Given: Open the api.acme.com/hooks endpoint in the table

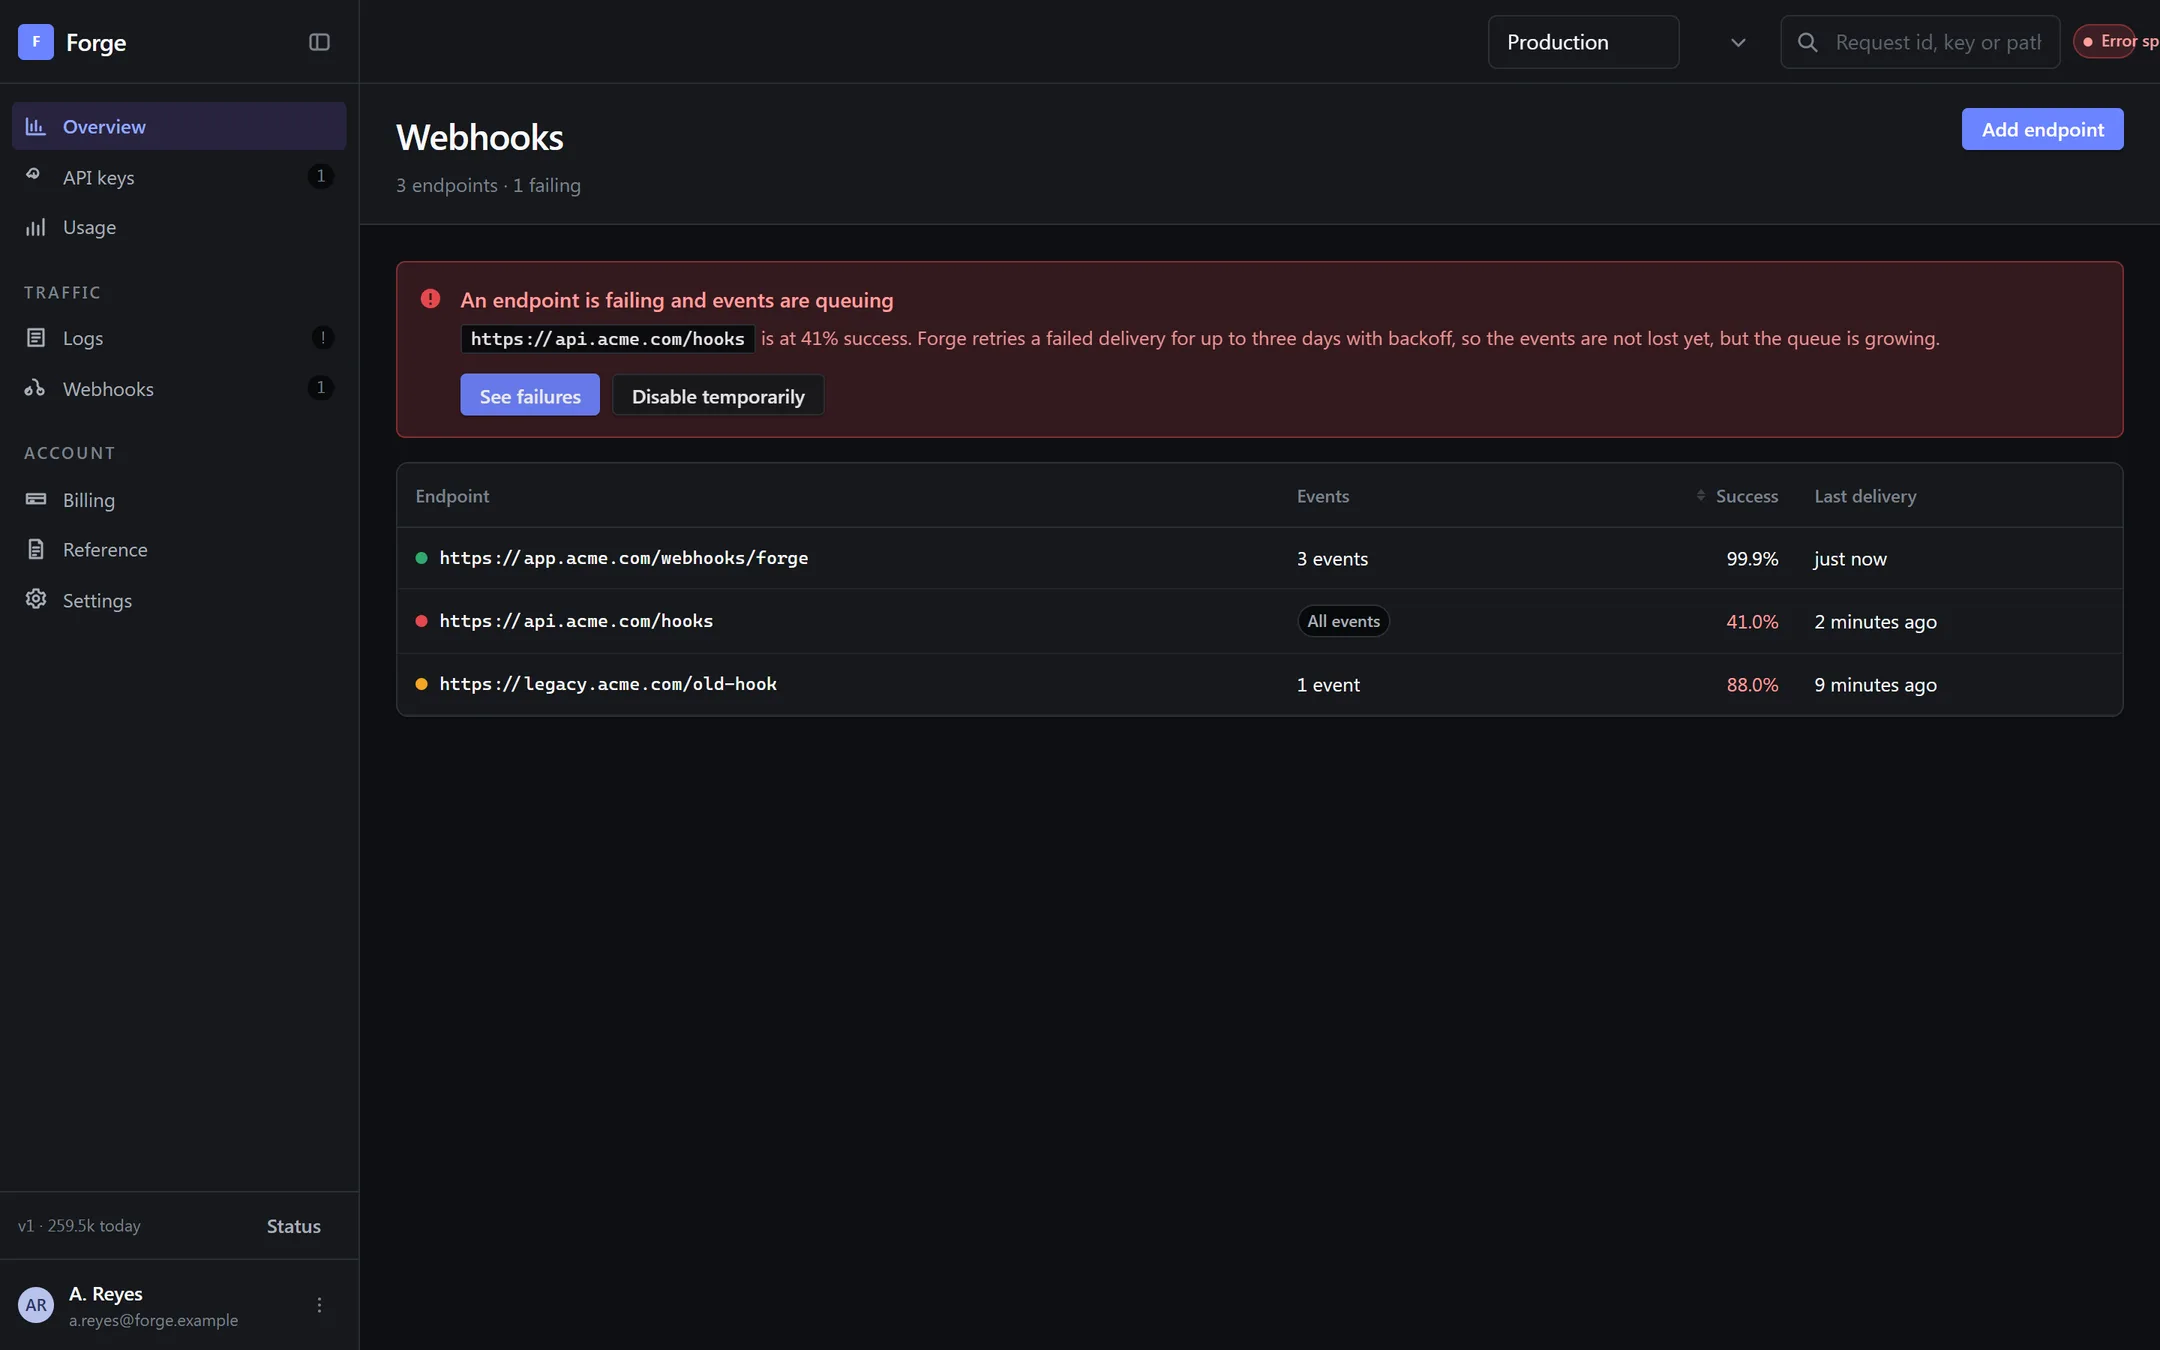Looking at the screenshot, I should coord(1259,621).
